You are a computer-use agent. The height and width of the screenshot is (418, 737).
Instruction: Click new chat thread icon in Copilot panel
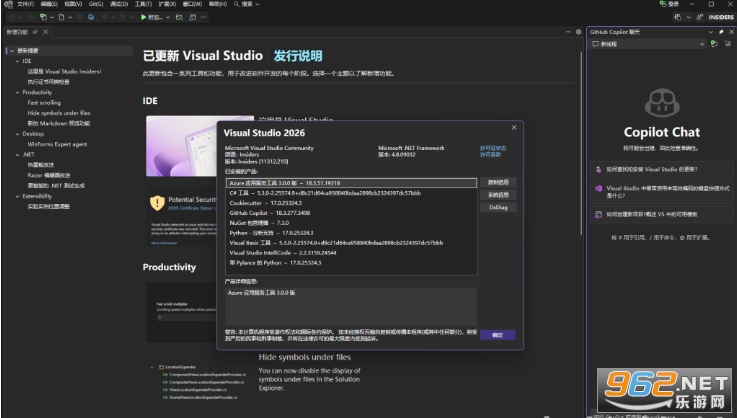point(714,44)
